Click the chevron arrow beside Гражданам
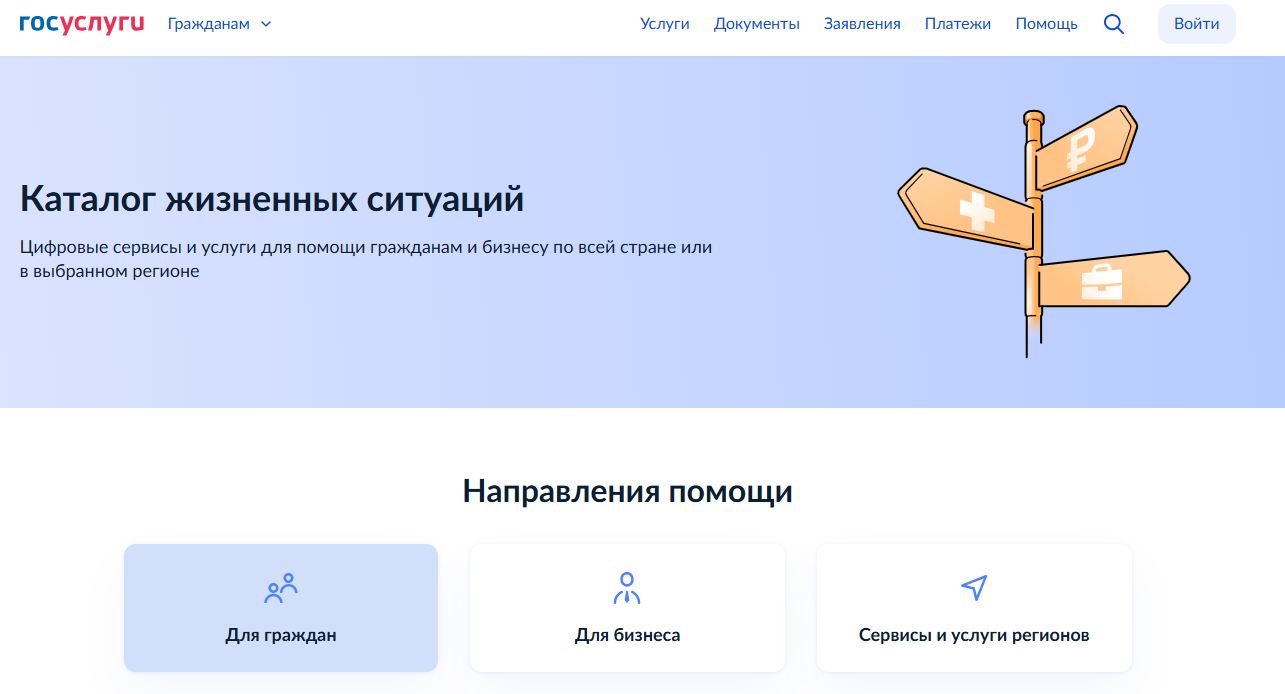 266,24
